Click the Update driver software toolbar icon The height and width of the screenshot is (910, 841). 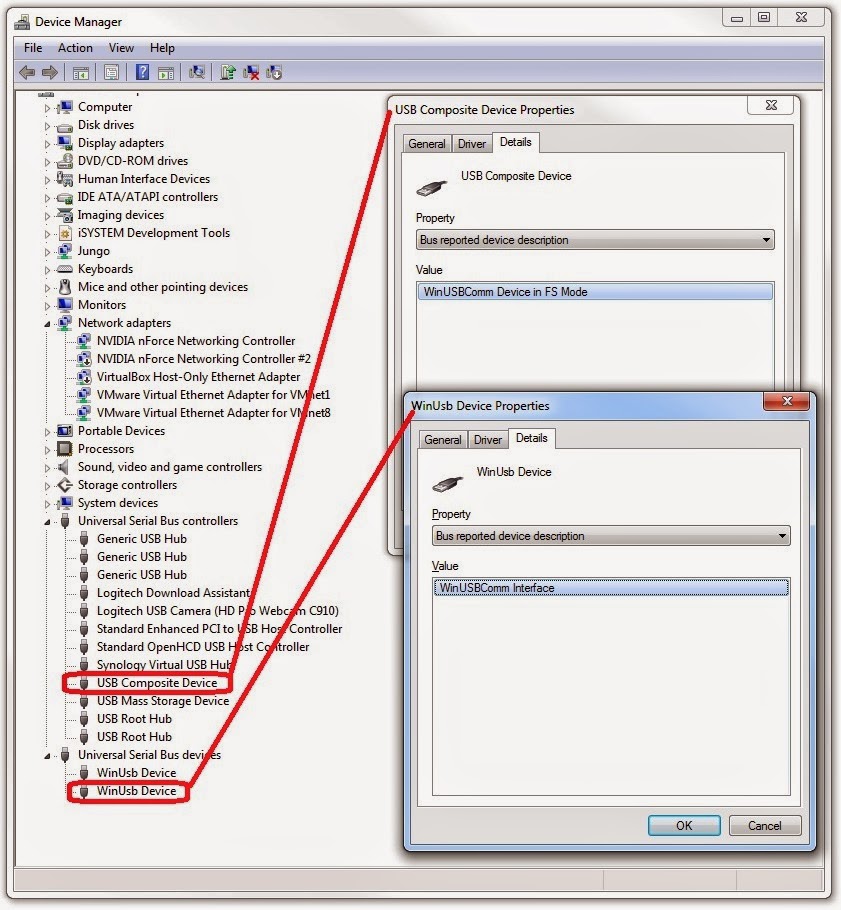228,73
